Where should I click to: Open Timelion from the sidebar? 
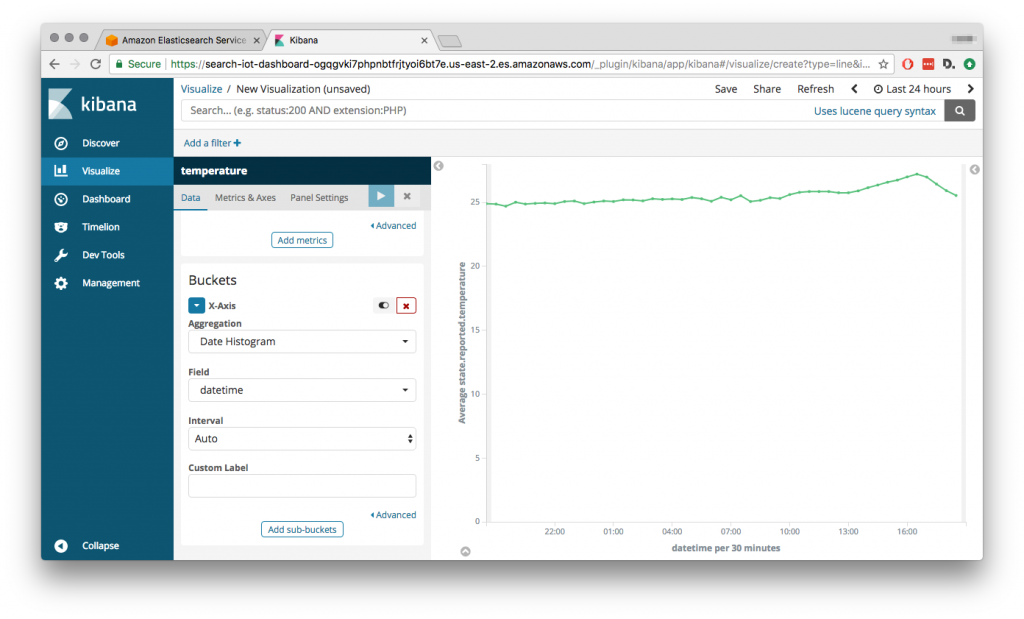coord(92,226)
